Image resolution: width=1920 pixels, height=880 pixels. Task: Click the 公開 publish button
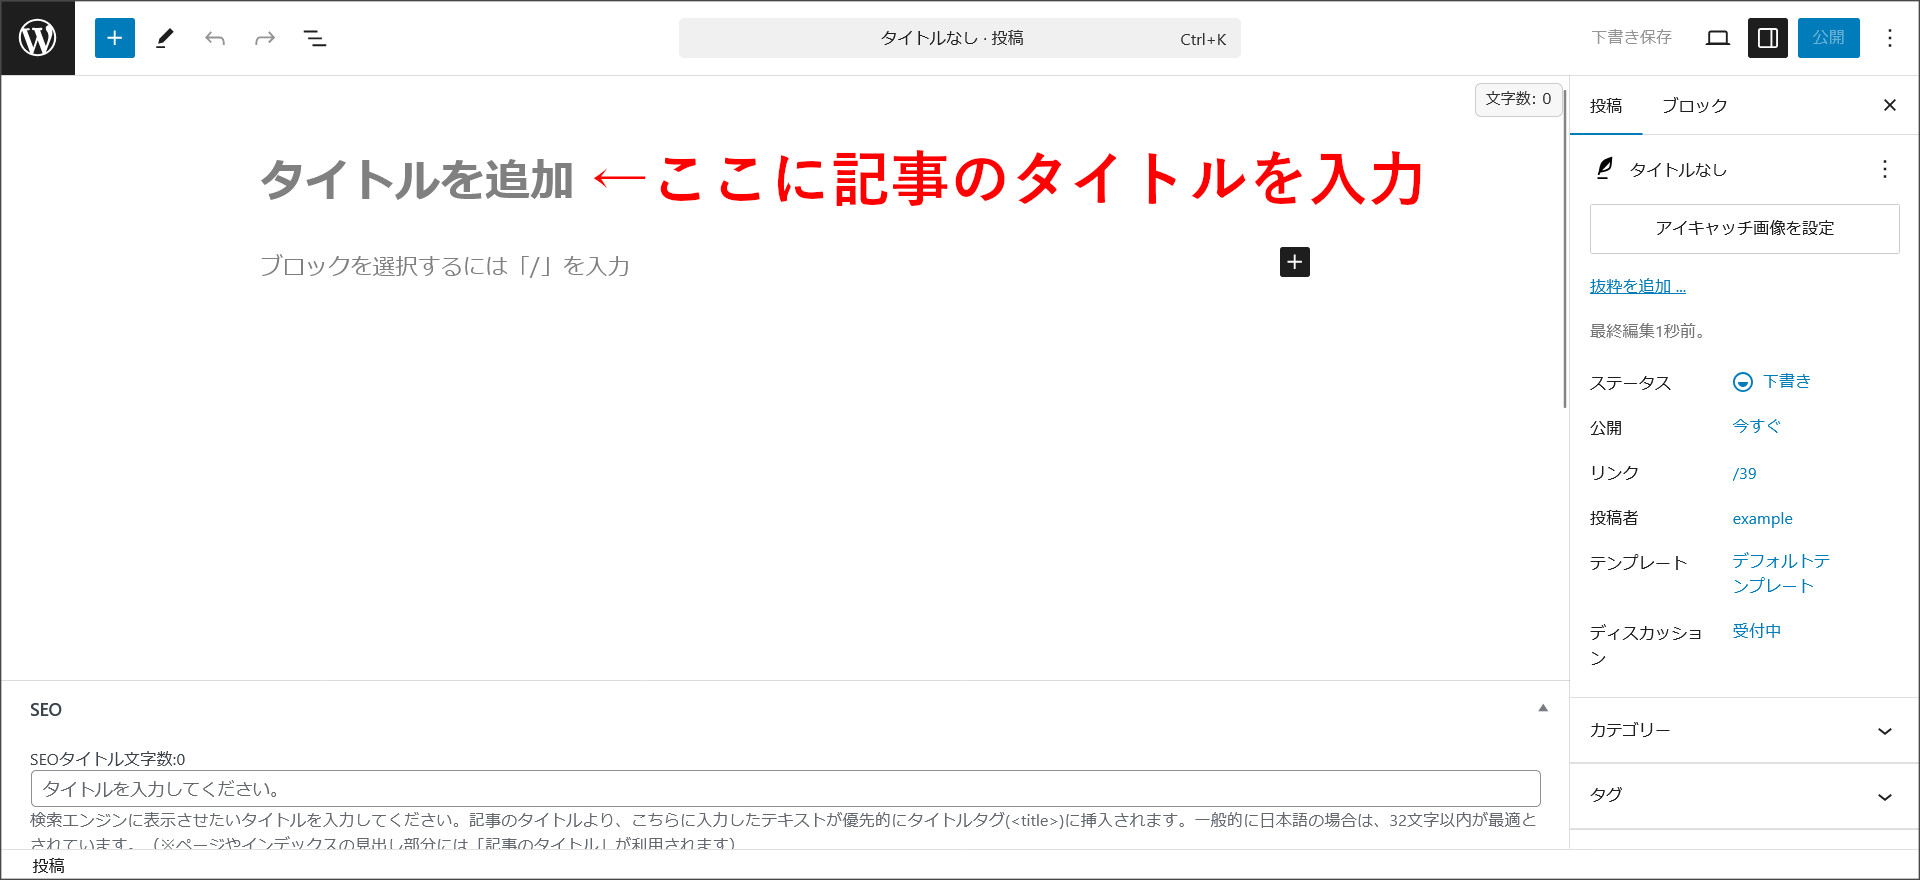point(1828,38)
